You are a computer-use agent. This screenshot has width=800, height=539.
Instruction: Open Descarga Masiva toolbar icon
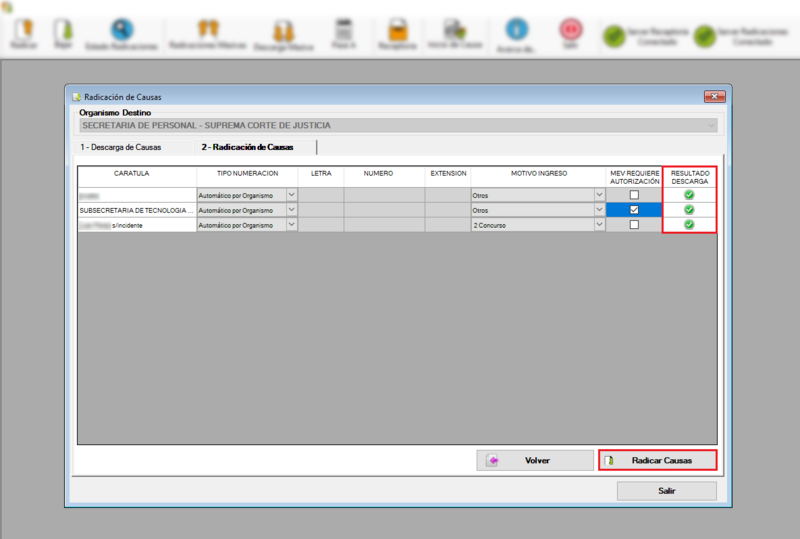coord(283,31)
